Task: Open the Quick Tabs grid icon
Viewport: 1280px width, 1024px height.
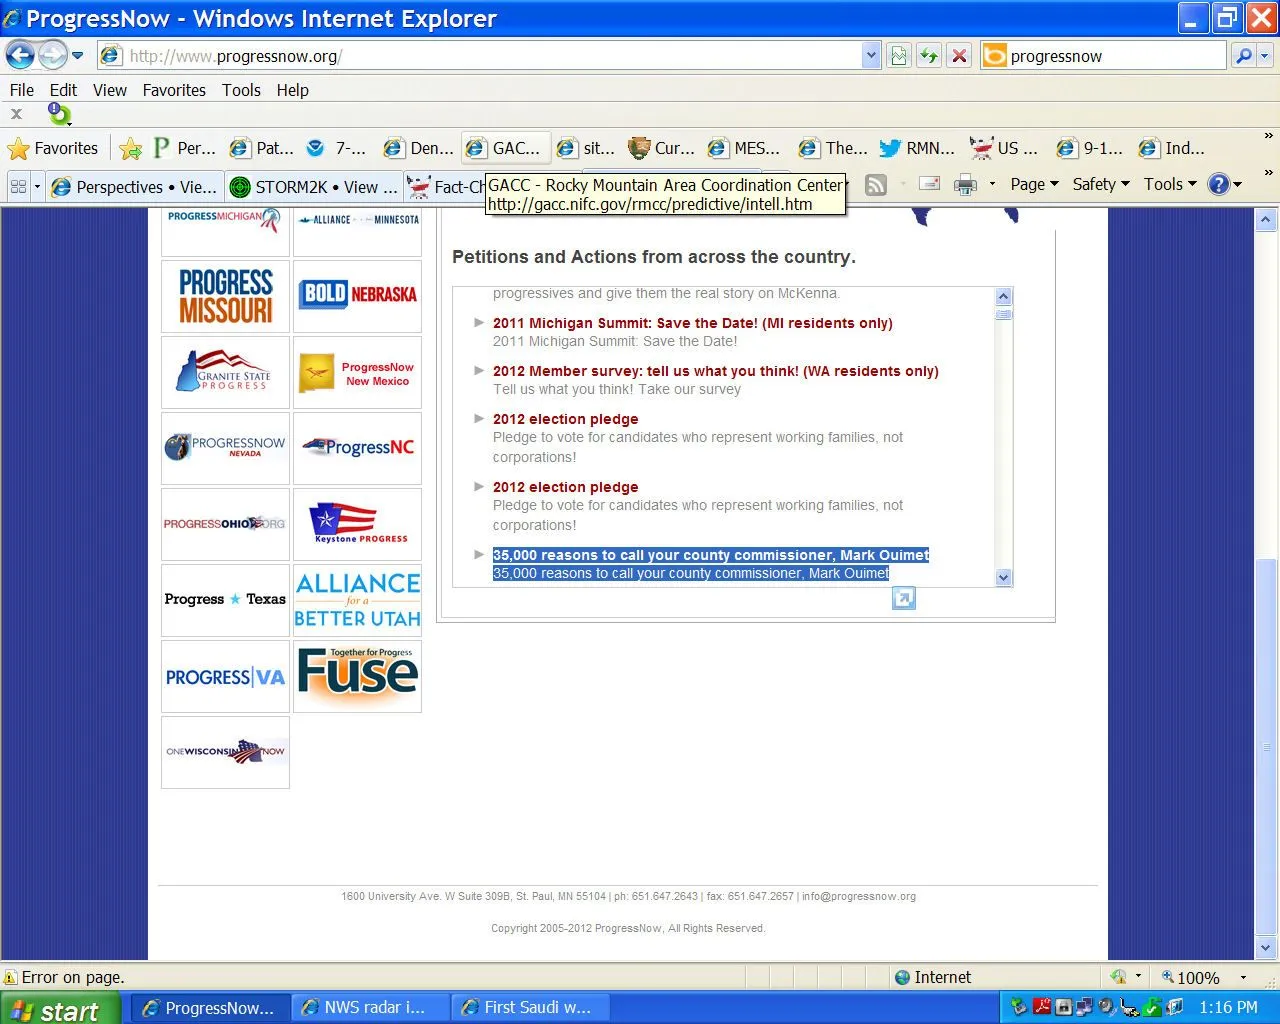Action: pos(18,186)
